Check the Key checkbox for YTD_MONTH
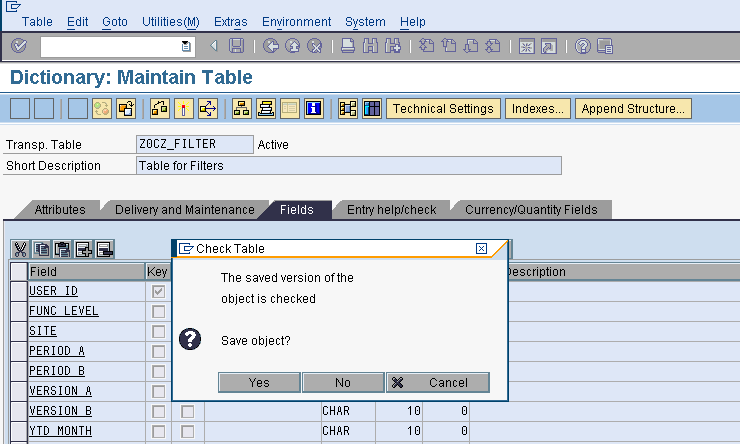740x444 pixels. click(x=158, y=431)
